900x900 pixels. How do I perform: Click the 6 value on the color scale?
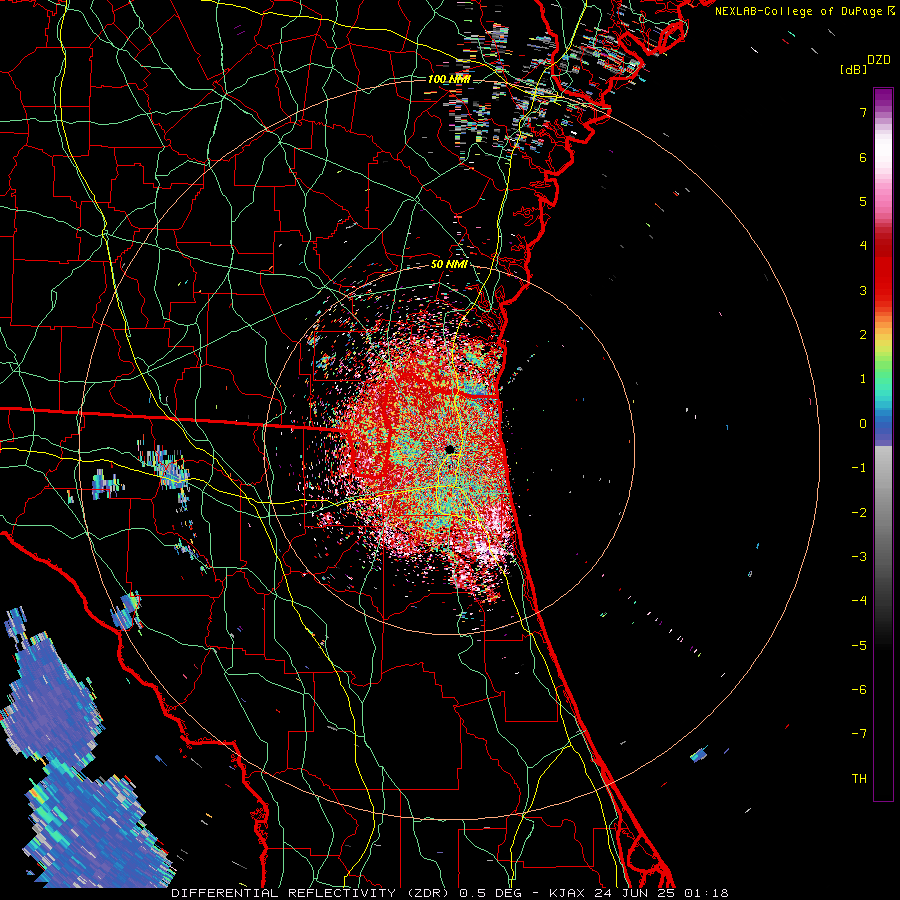(x=863, y=157)
